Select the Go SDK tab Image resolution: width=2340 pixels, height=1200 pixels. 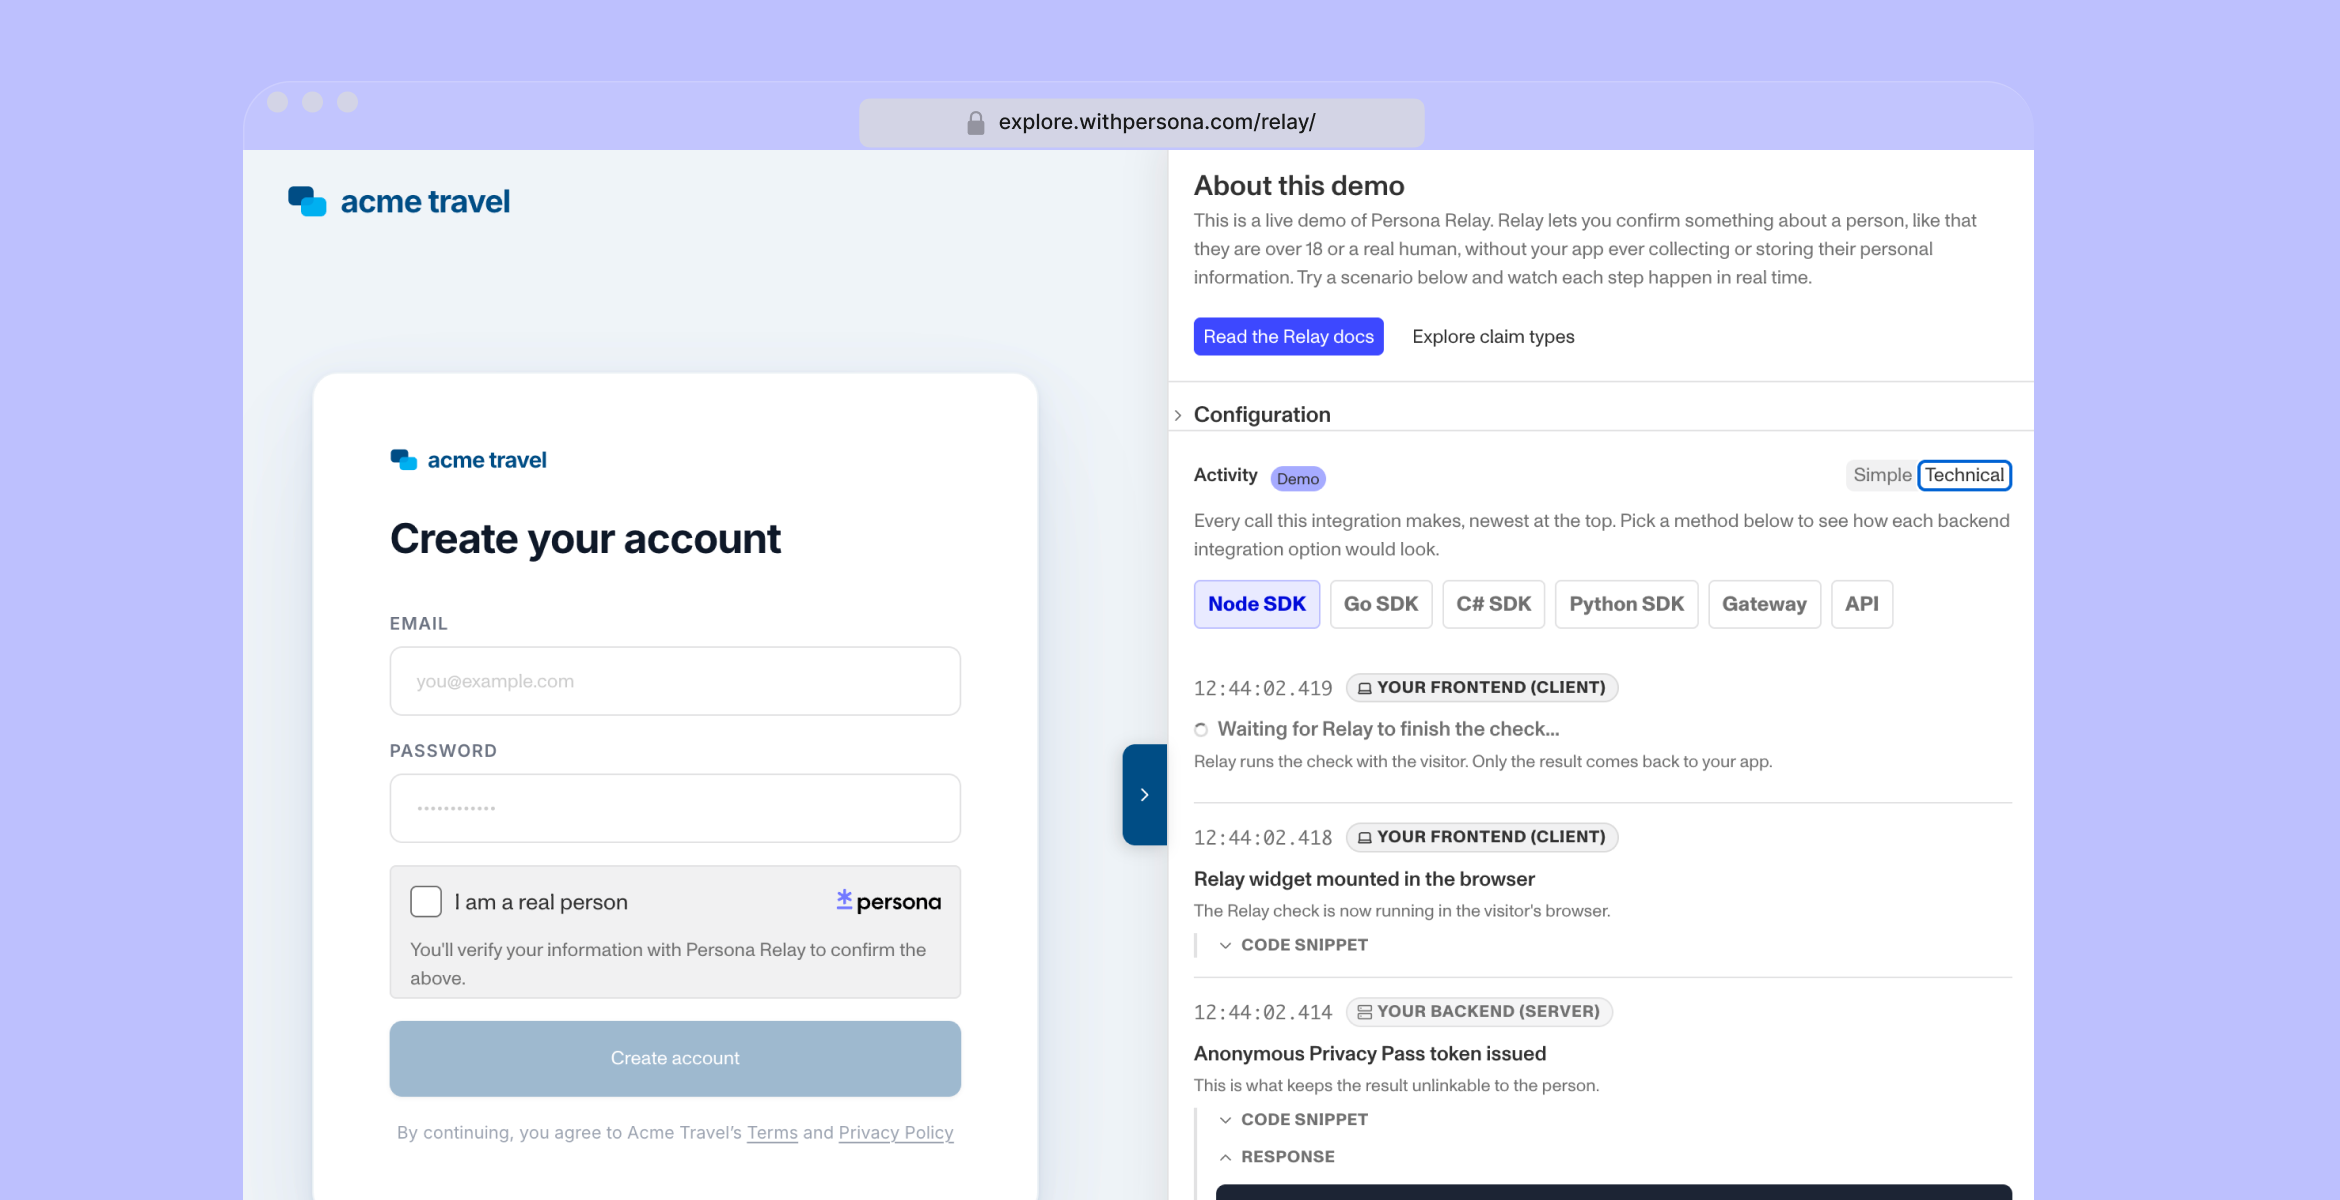(1381, 604)
